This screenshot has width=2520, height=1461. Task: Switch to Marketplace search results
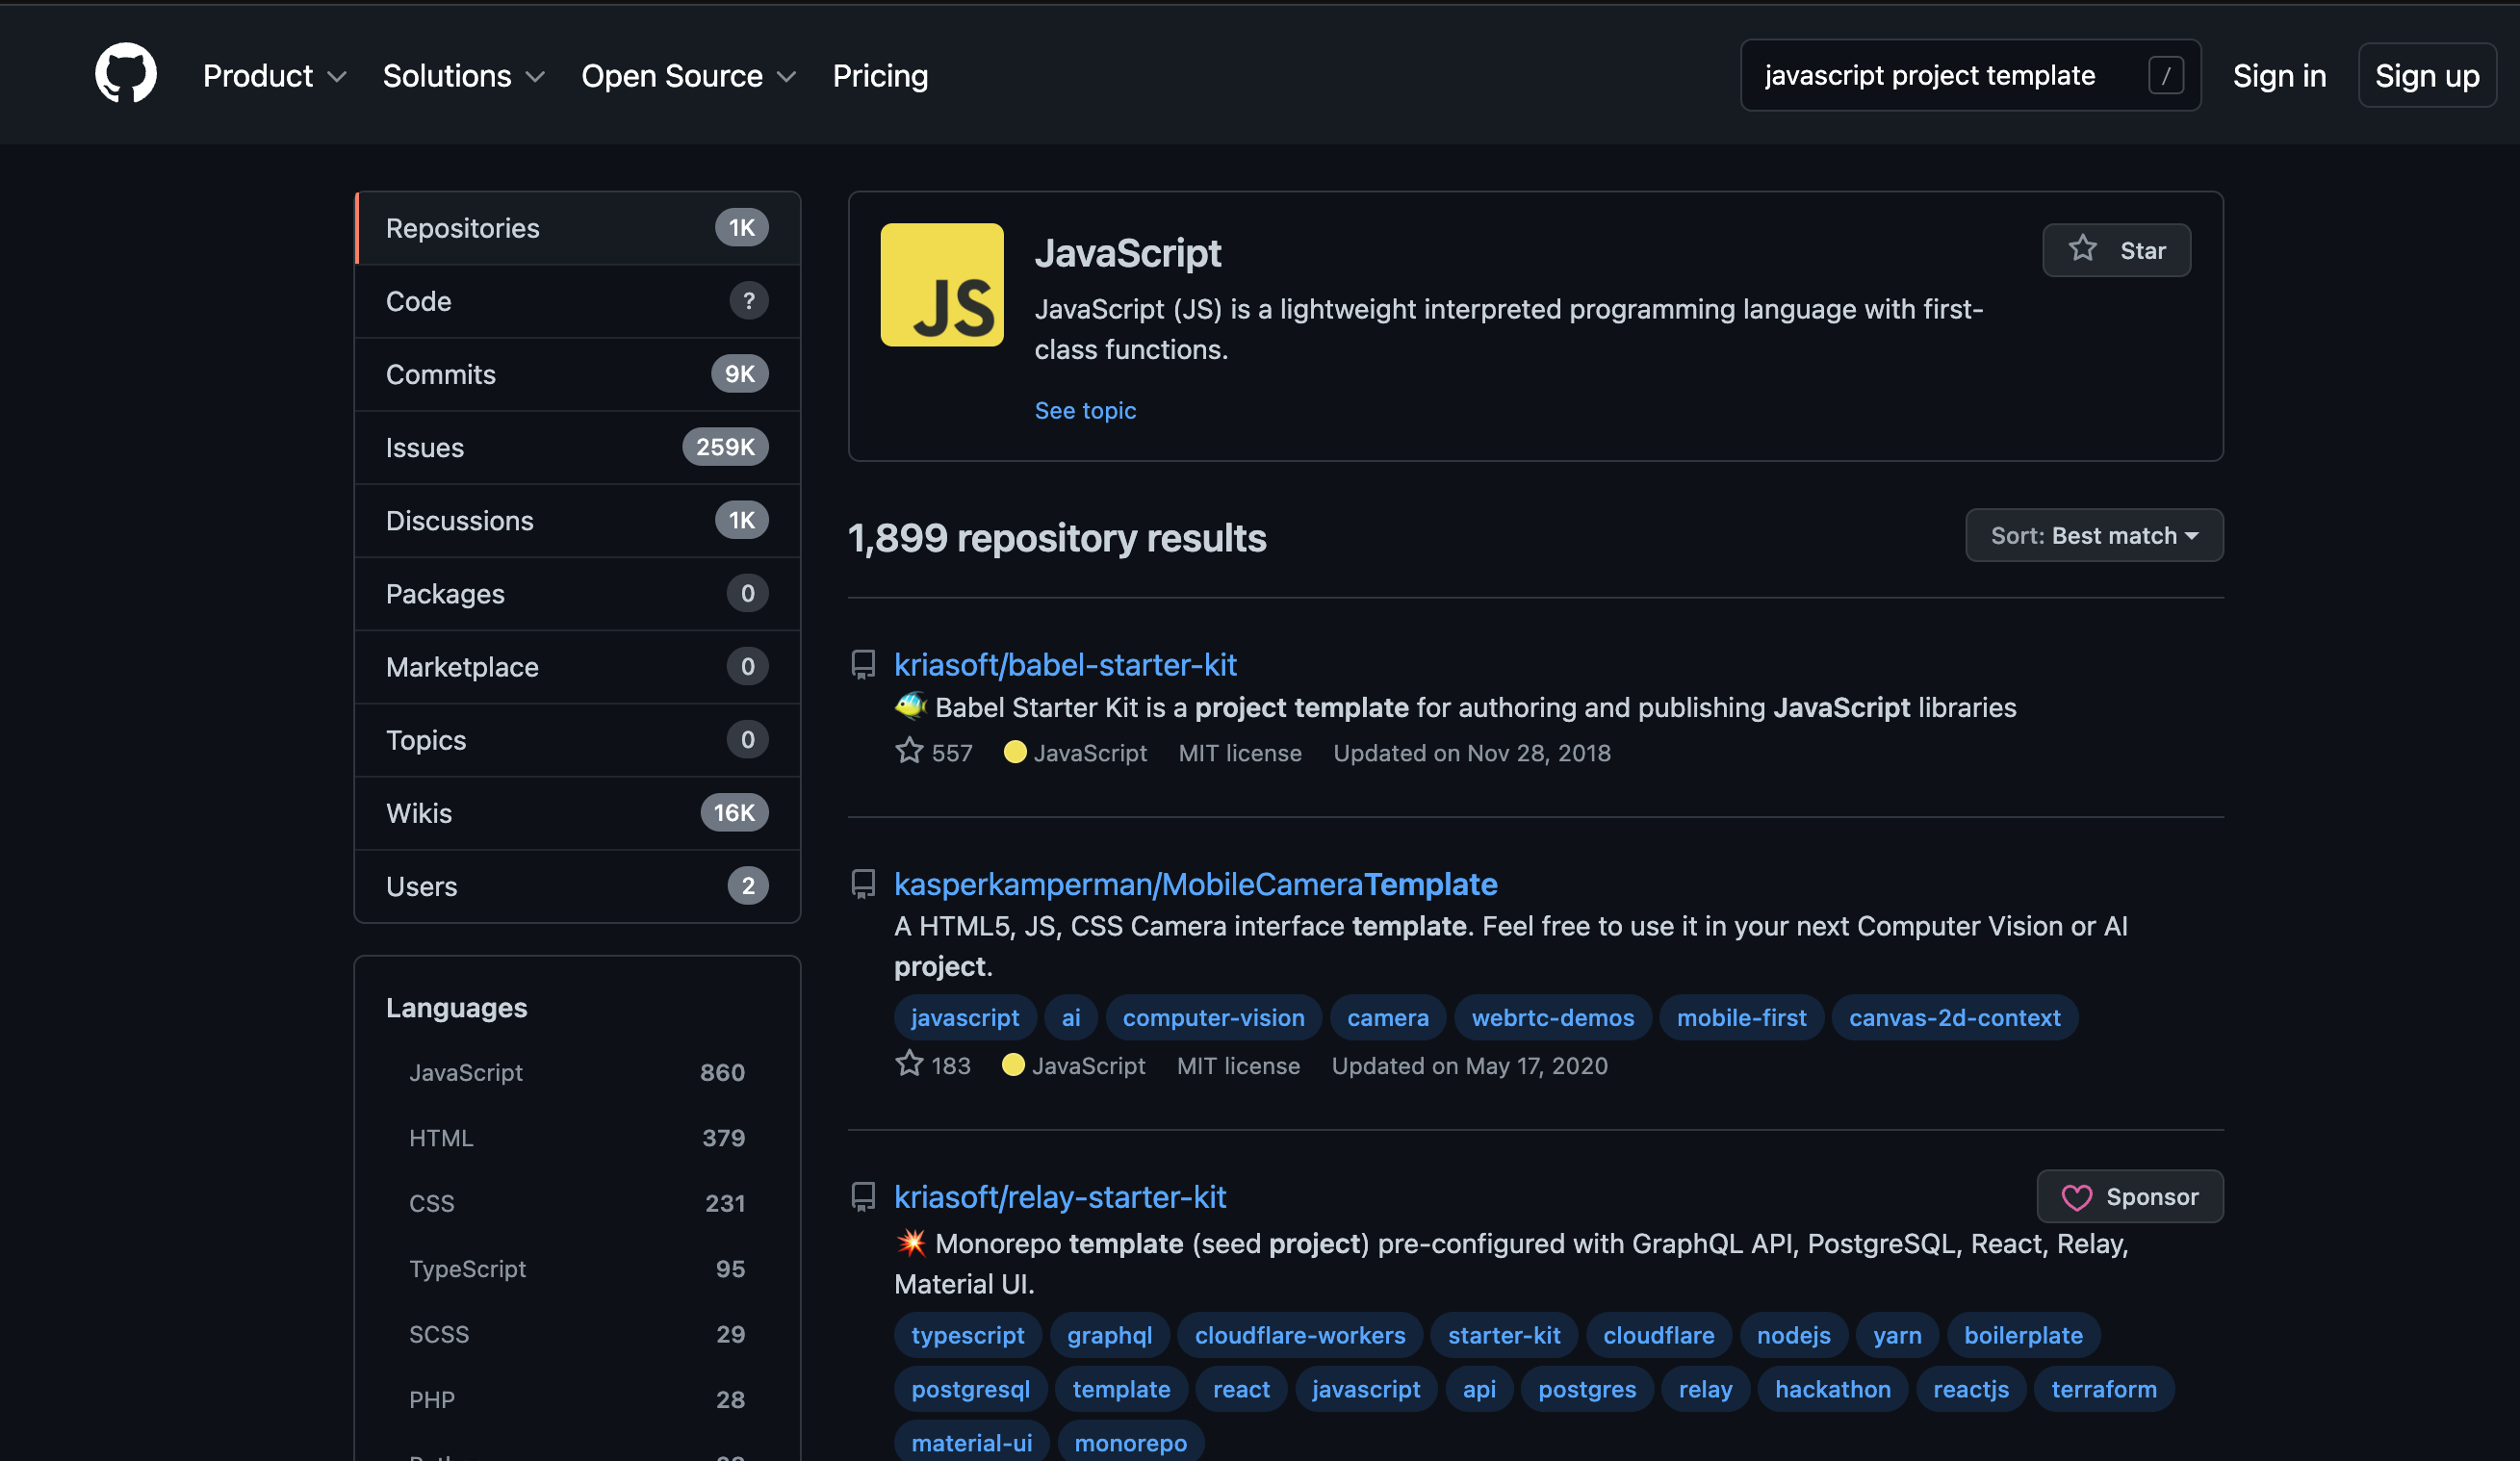[577, 667]
